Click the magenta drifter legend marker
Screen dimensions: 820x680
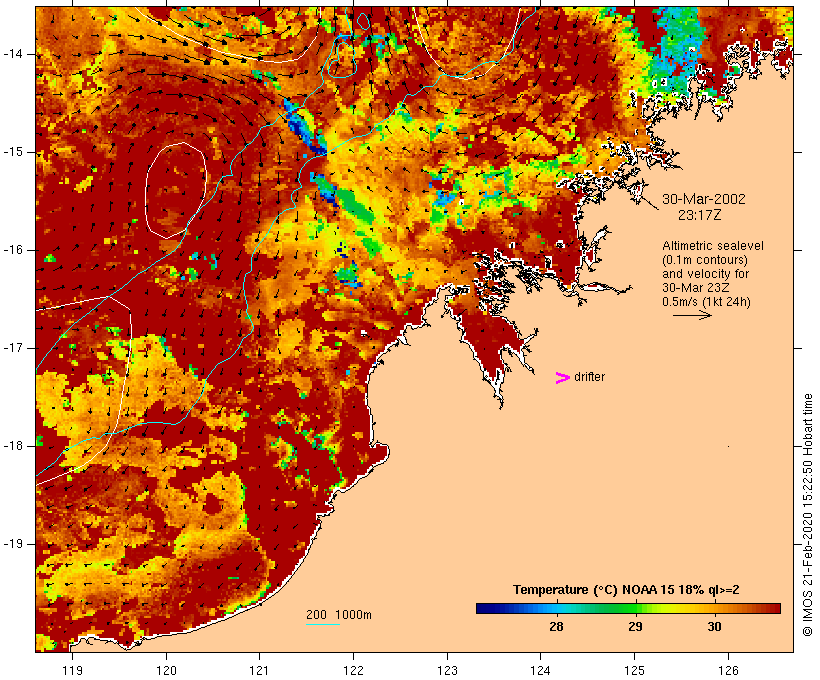point(562,378)
